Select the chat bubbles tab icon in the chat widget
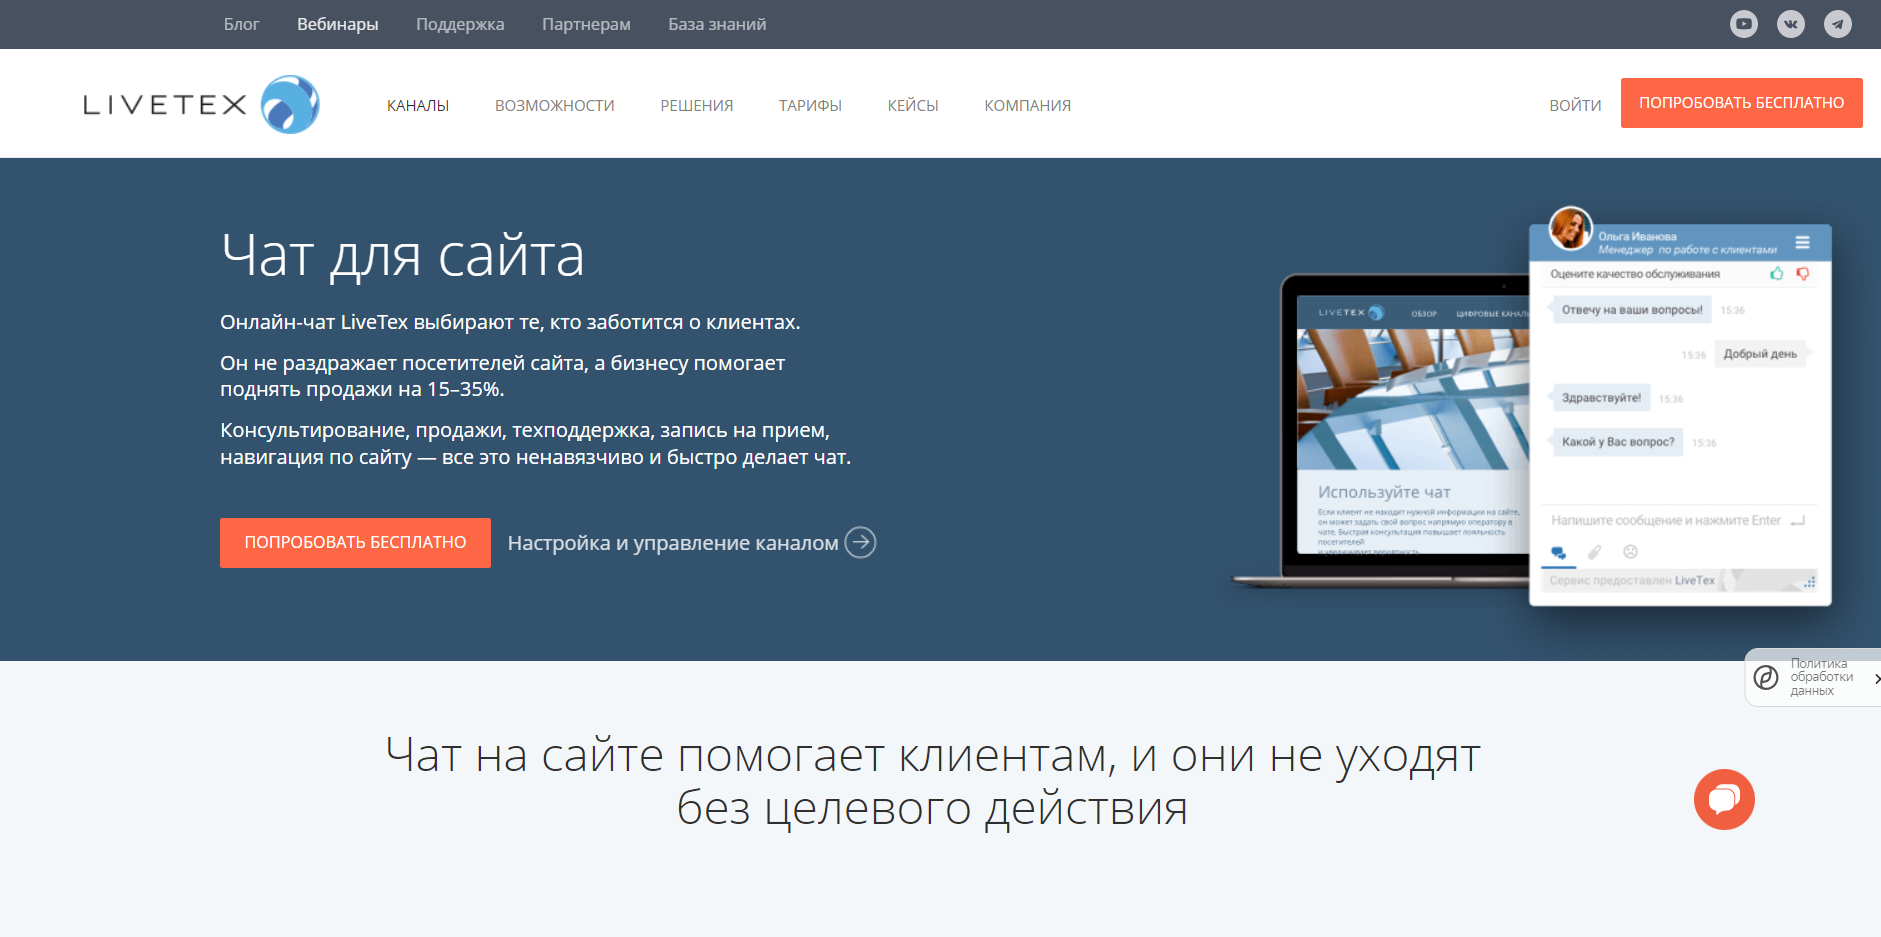This screenshot has width=1881, height=937. 1560,553
